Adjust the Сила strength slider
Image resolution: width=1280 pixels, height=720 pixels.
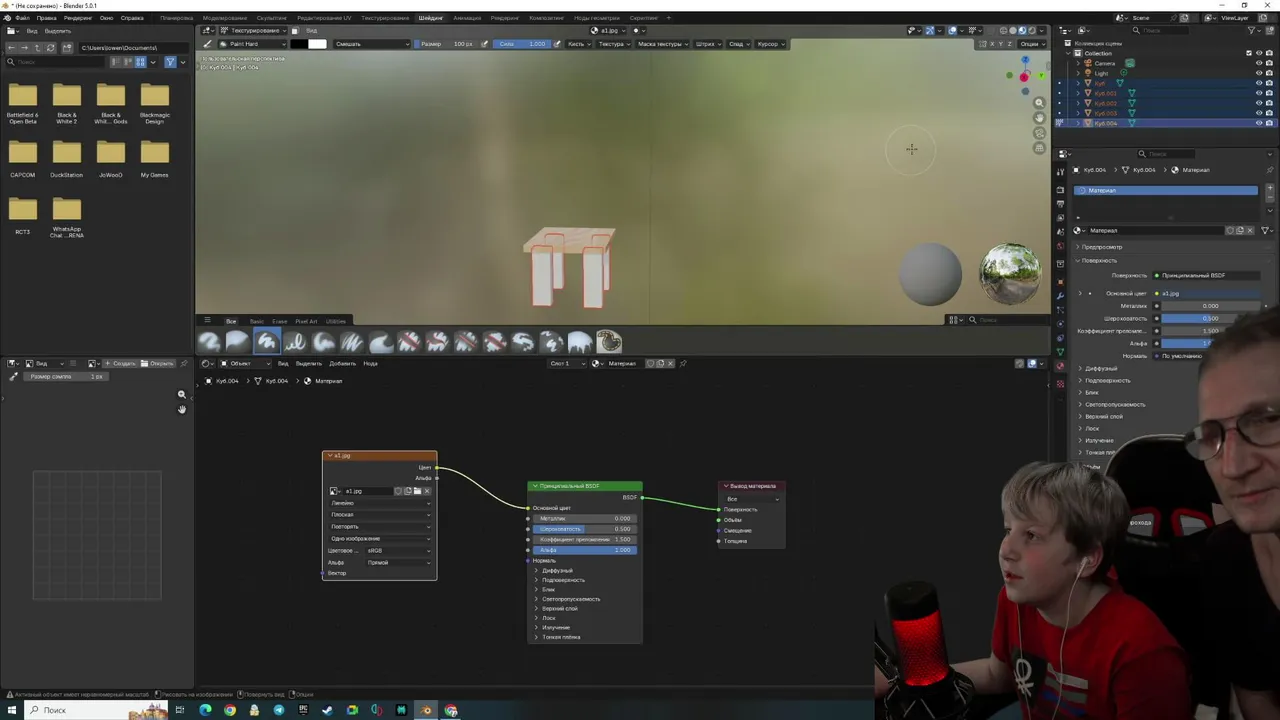524,44
